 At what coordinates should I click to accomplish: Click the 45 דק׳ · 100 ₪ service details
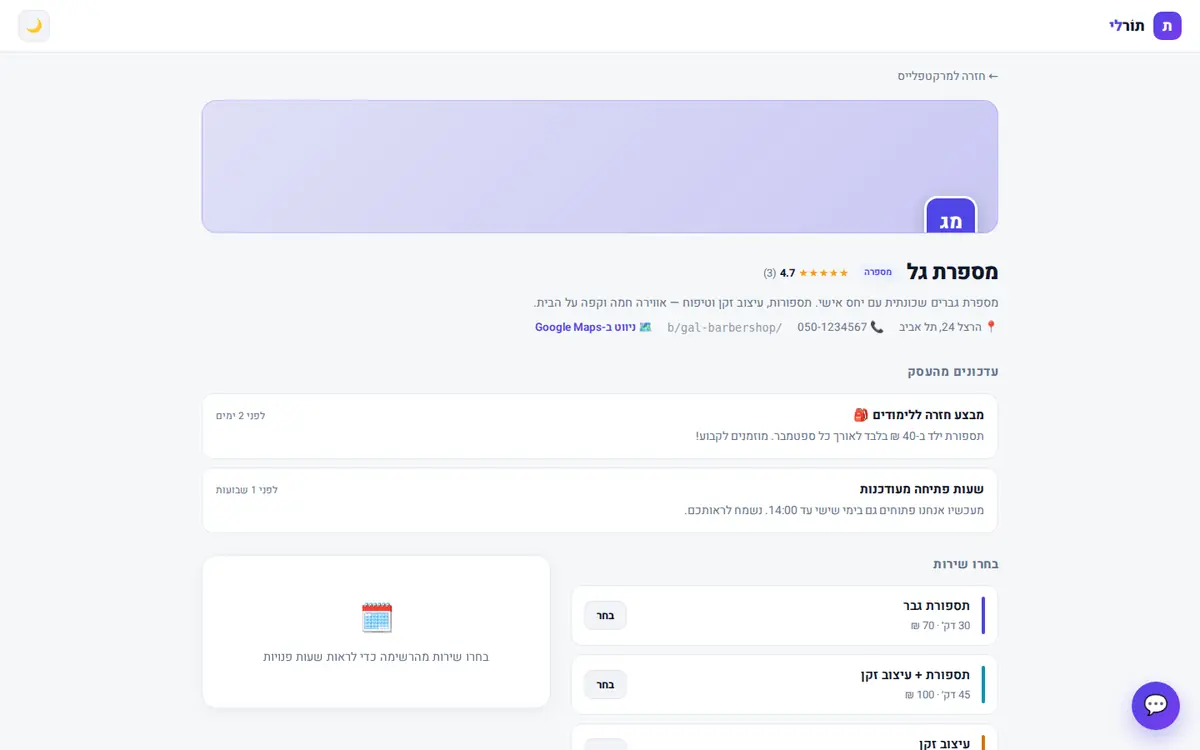[937, 695]
